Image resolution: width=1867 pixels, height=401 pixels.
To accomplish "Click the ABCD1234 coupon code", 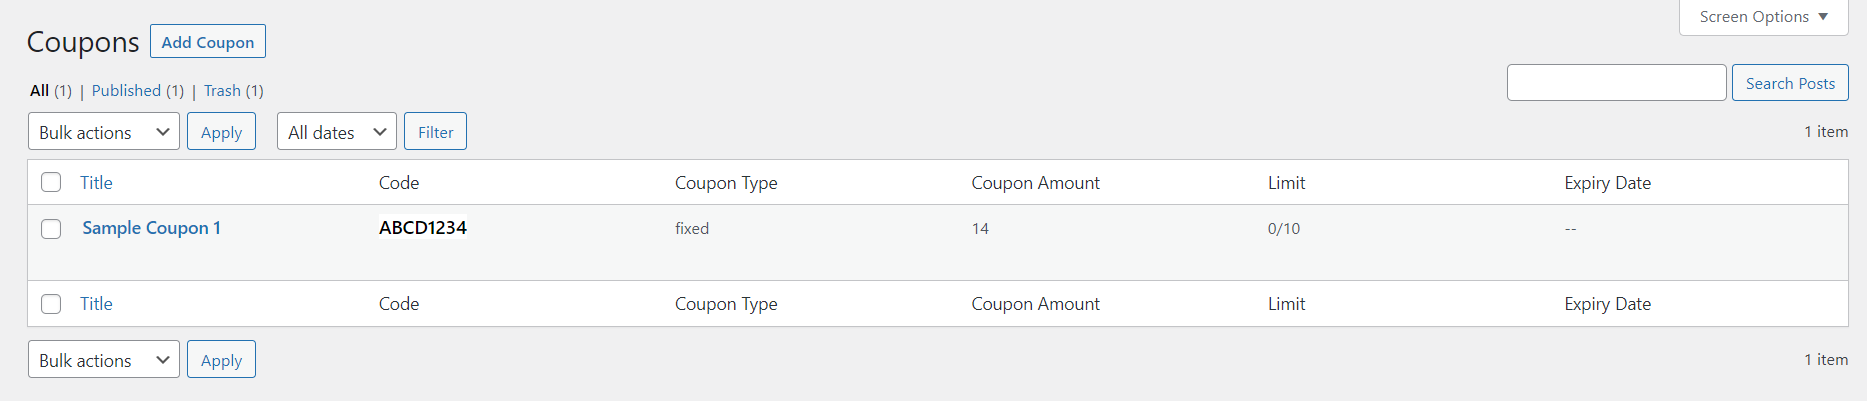I will click(422, 228).
